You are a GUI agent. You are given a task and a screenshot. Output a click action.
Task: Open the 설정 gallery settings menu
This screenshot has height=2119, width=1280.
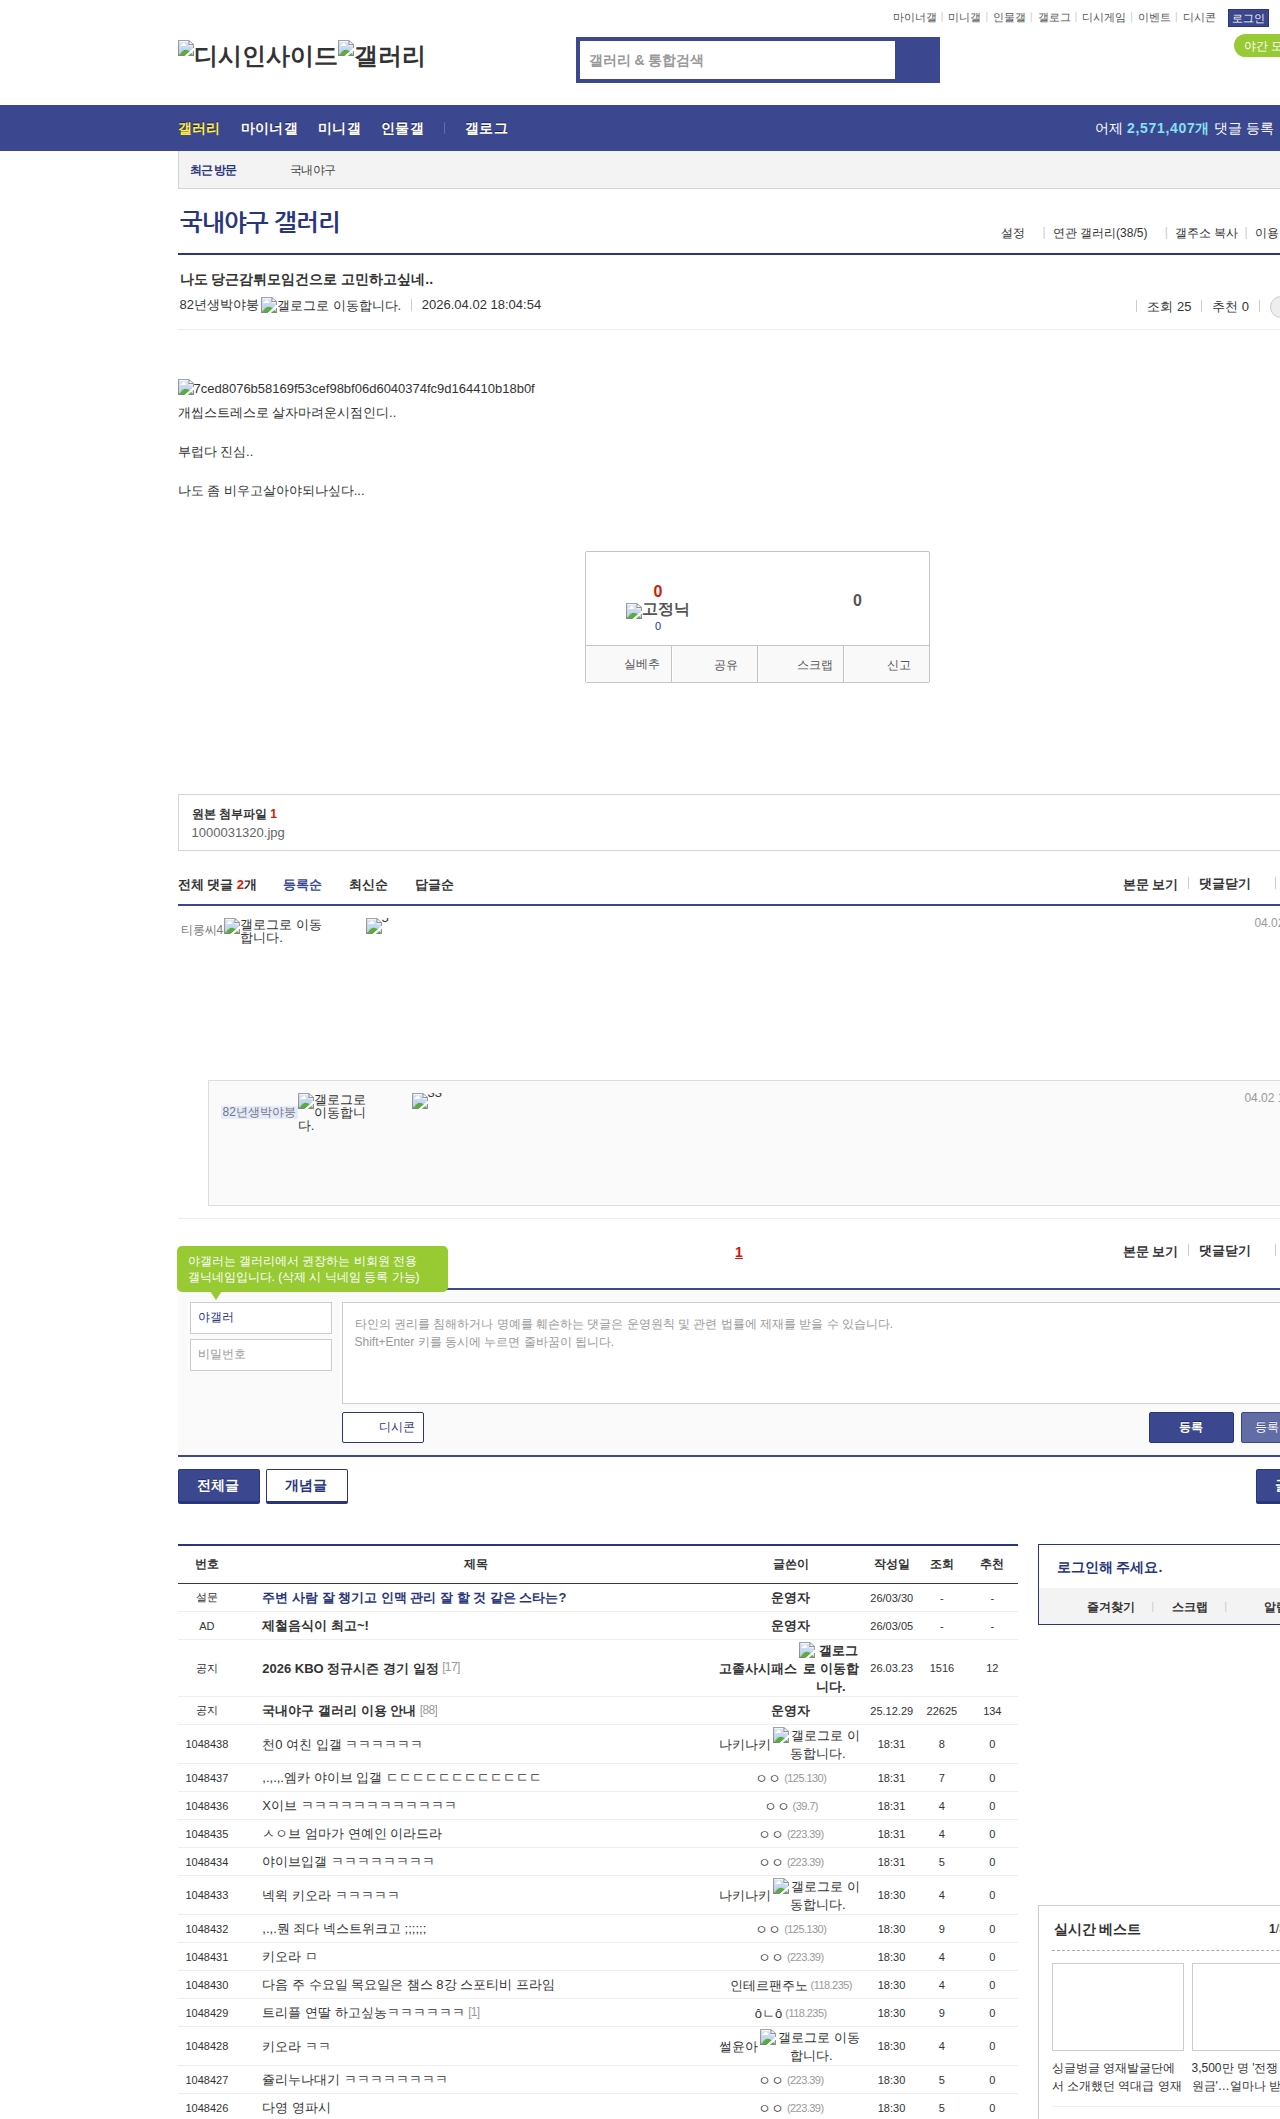(x=1012, y=233)
